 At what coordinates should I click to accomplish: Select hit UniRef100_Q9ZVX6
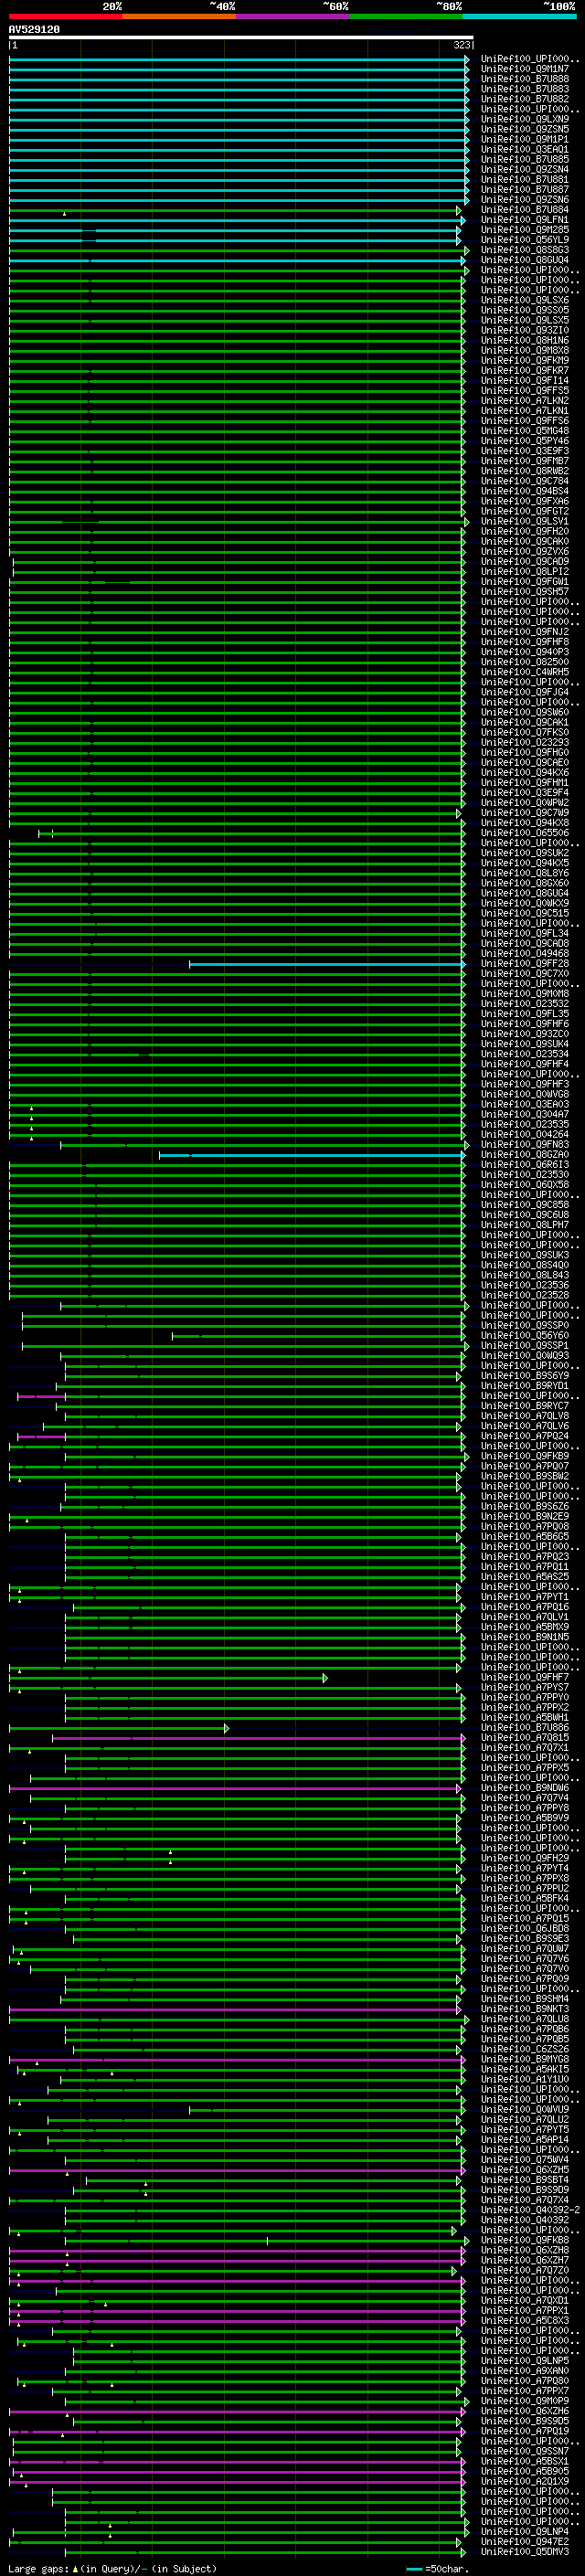coord(525,551)
